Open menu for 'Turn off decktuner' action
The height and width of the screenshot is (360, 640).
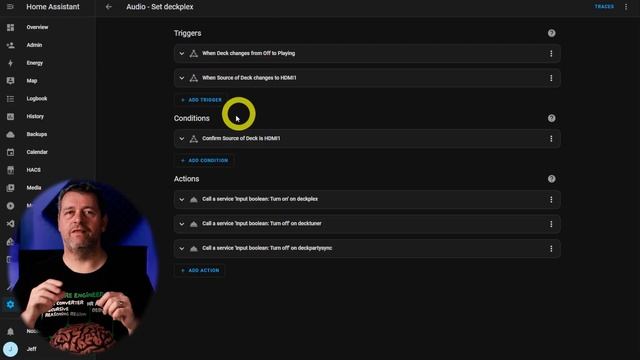551,224
